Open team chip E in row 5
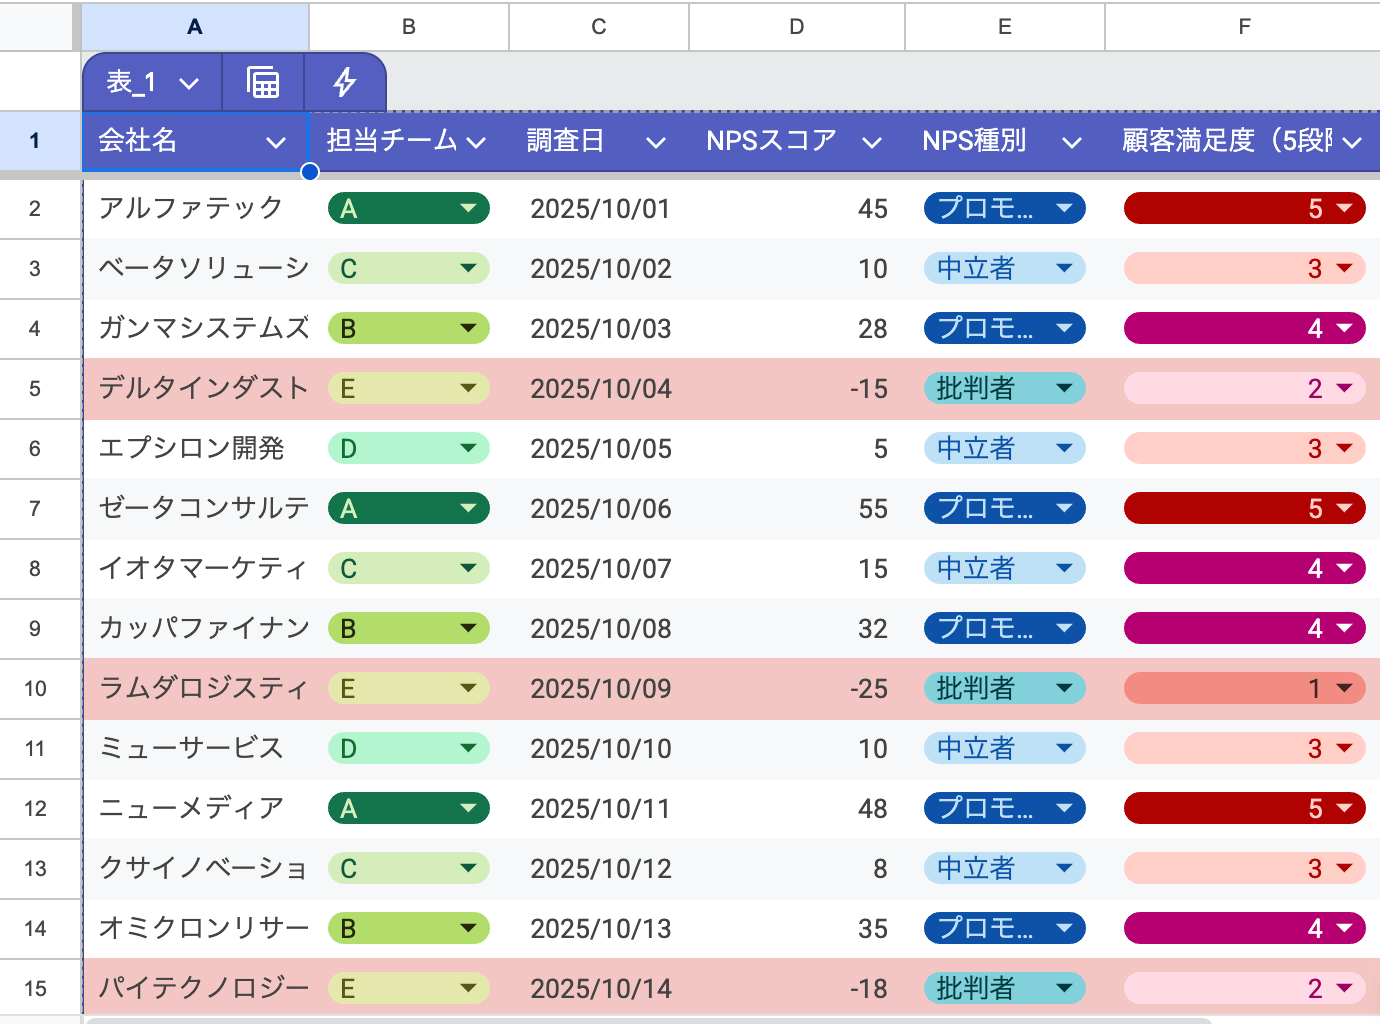Viewport: 1380px width, 1024px height. tap(408, 389)
